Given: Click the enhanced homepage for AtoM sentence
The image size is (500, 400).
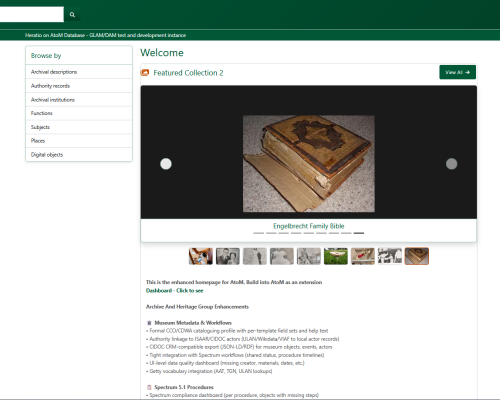Looking at the screenshot, I should (234, 282).
